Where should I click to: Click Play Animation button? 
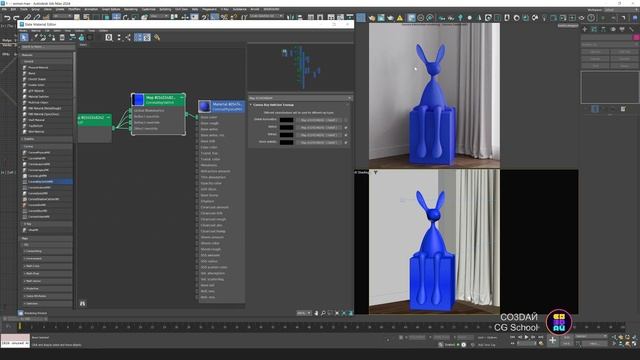(x=526, y=337)
